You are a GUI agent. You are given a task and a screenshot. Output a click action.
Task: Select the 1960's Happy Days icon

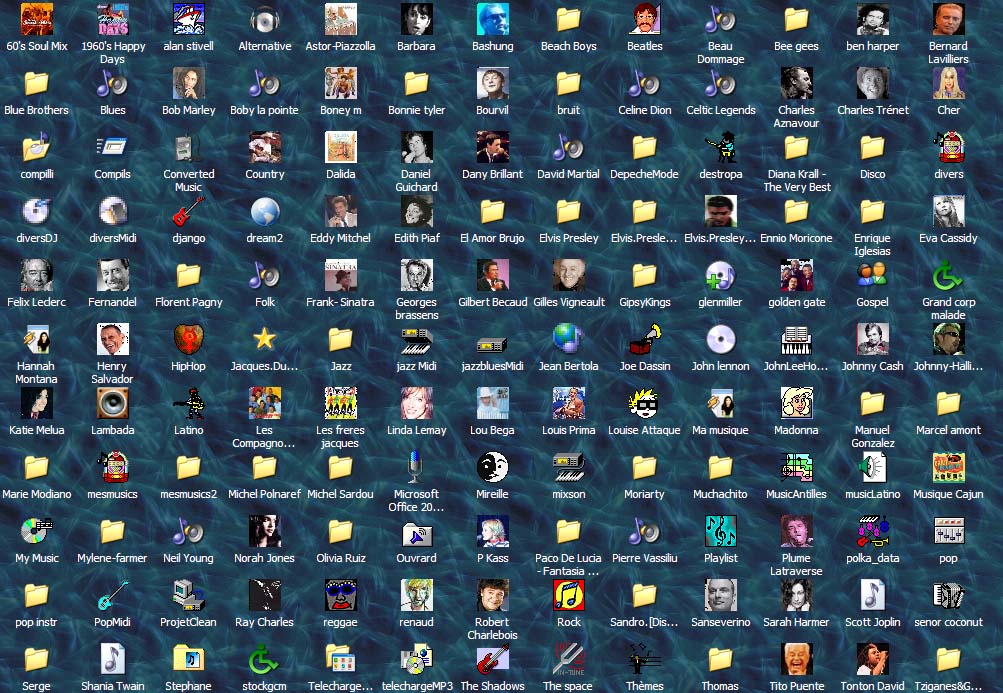[113, 19]
